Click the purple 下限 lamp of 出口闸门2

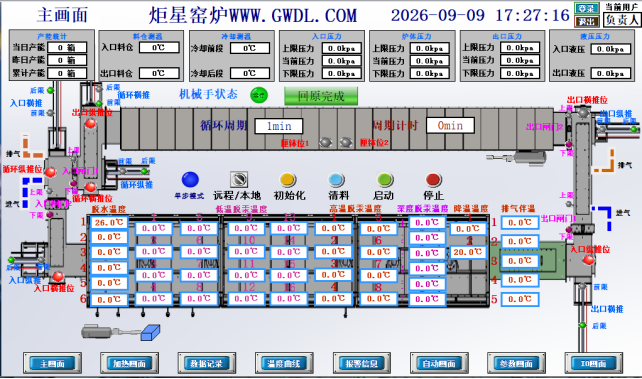(569, 144)
